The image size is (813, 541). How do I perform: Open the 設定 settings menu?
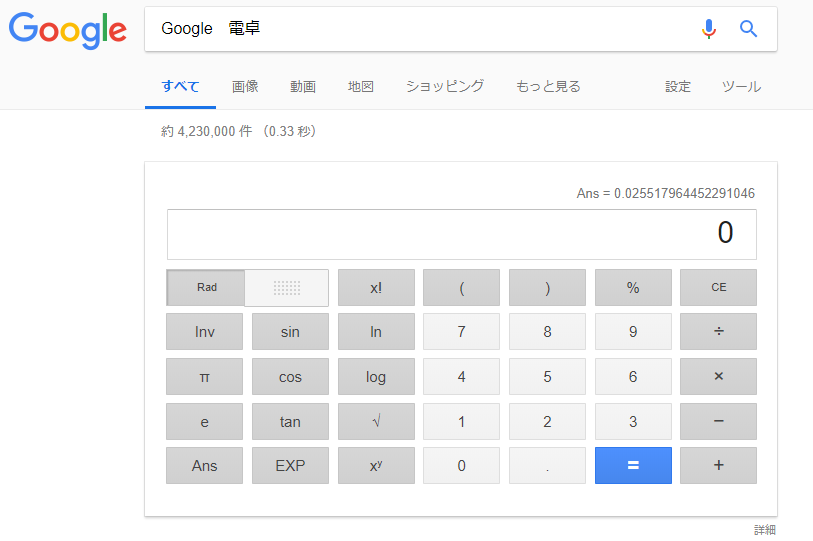[678, 86]
